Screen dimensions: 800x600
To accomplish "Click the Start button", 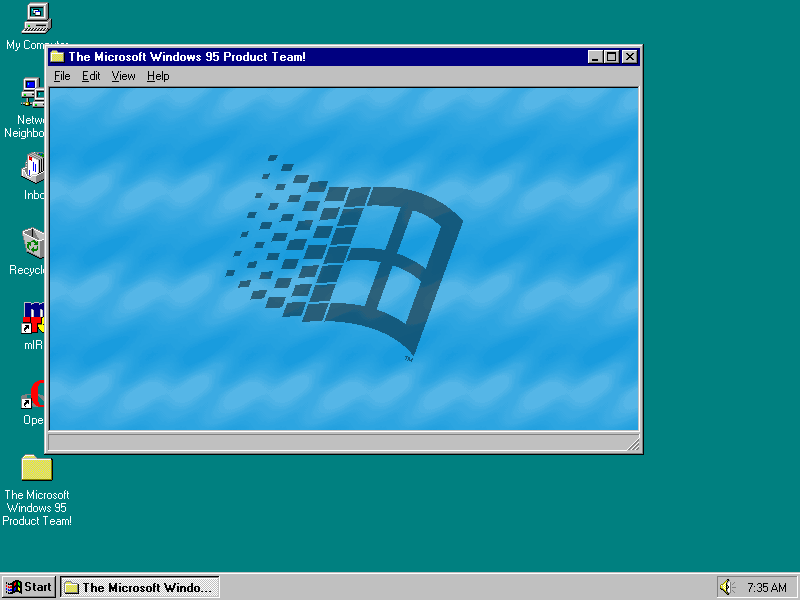I will point(29,587).
